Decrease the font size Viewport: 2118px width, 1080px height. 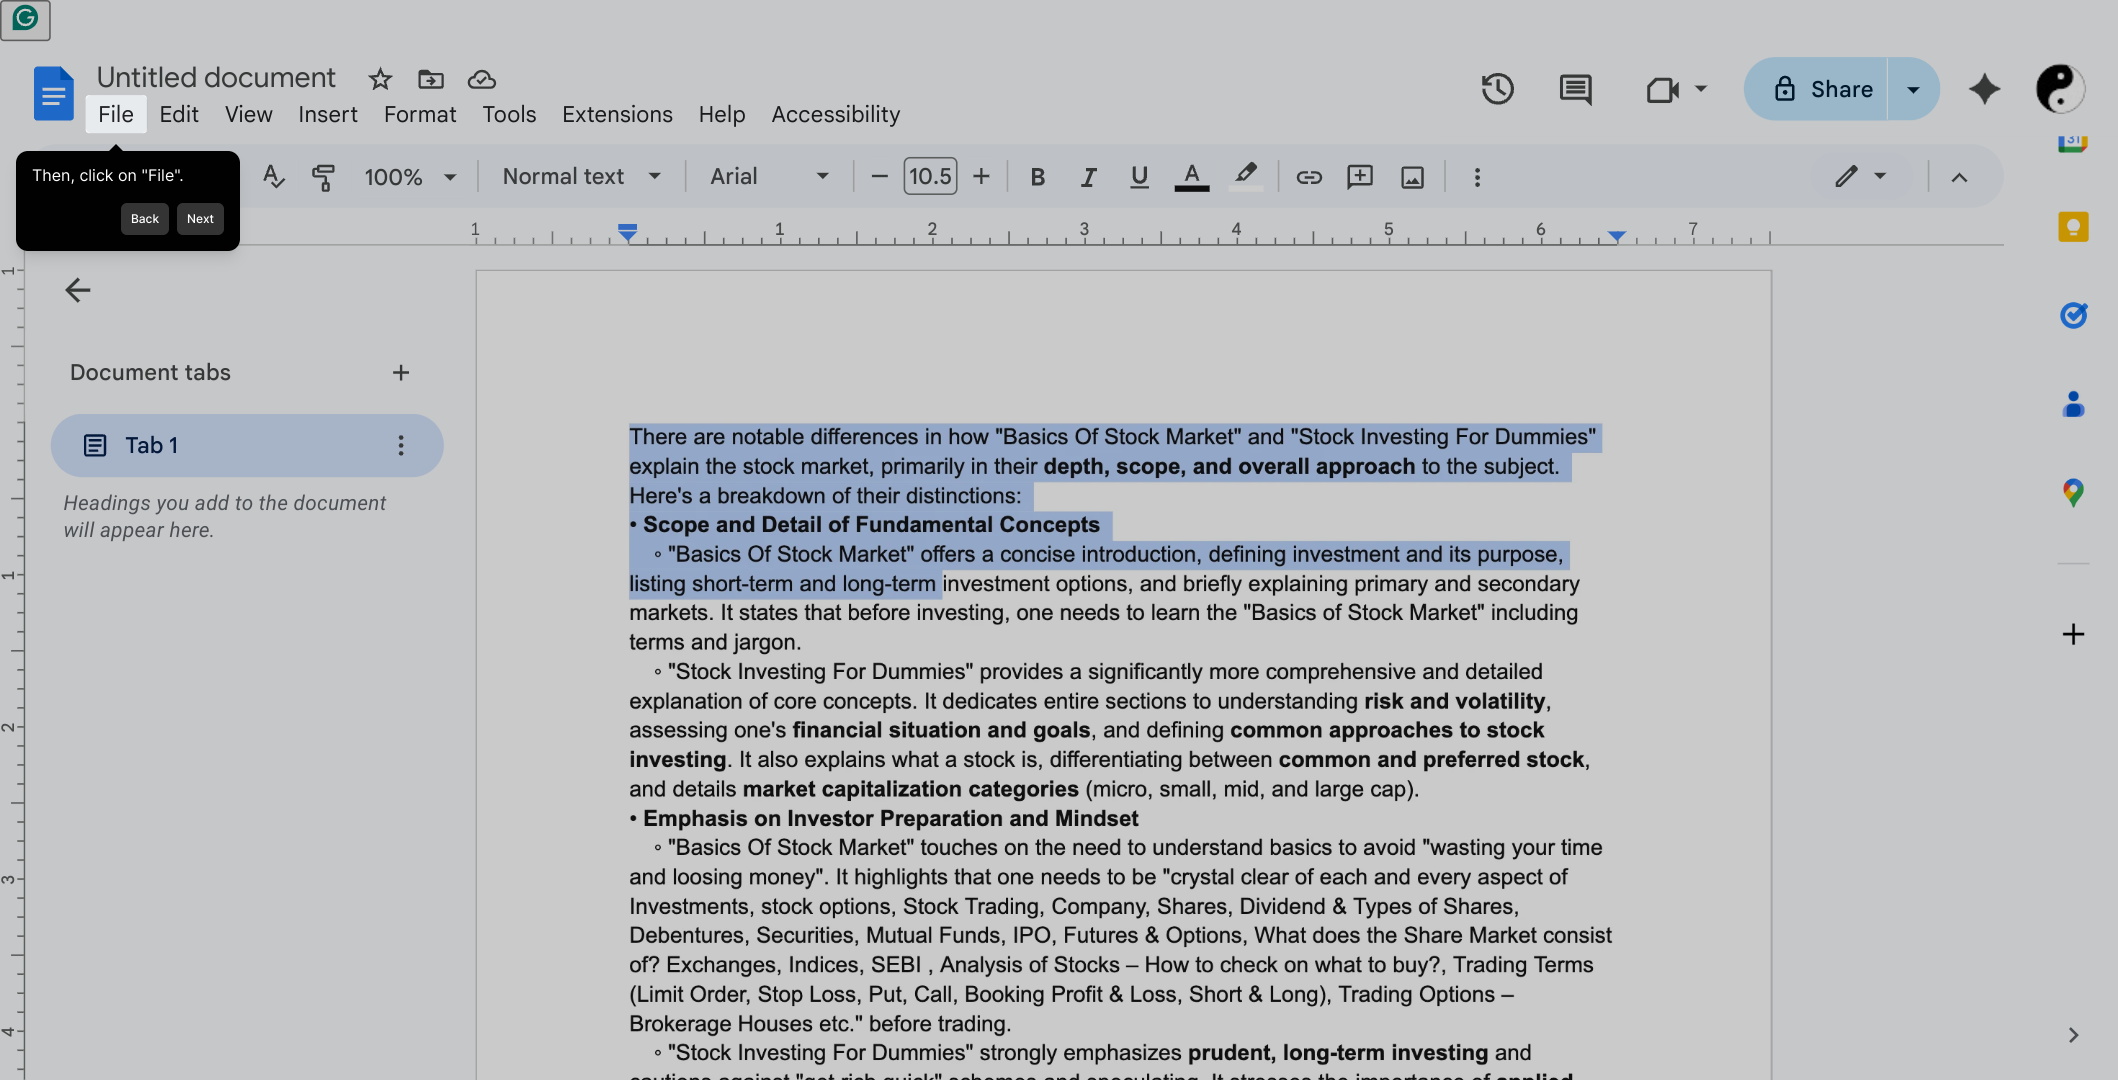pos(879,177)
